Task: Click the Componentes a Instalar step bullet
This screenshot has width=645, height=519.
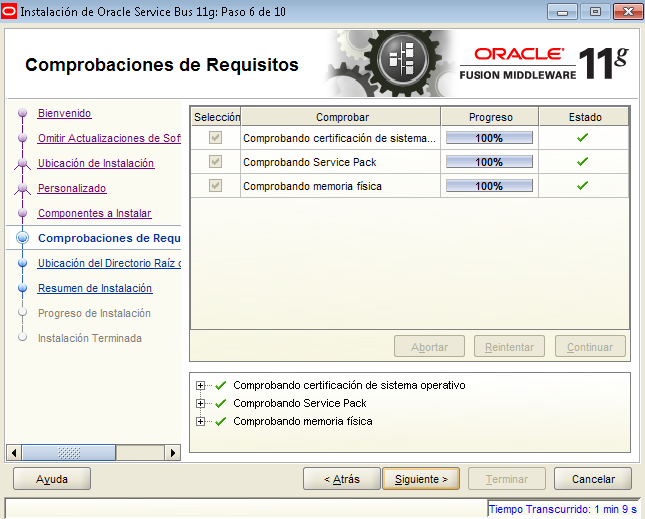Action: [x=23, y=213]
